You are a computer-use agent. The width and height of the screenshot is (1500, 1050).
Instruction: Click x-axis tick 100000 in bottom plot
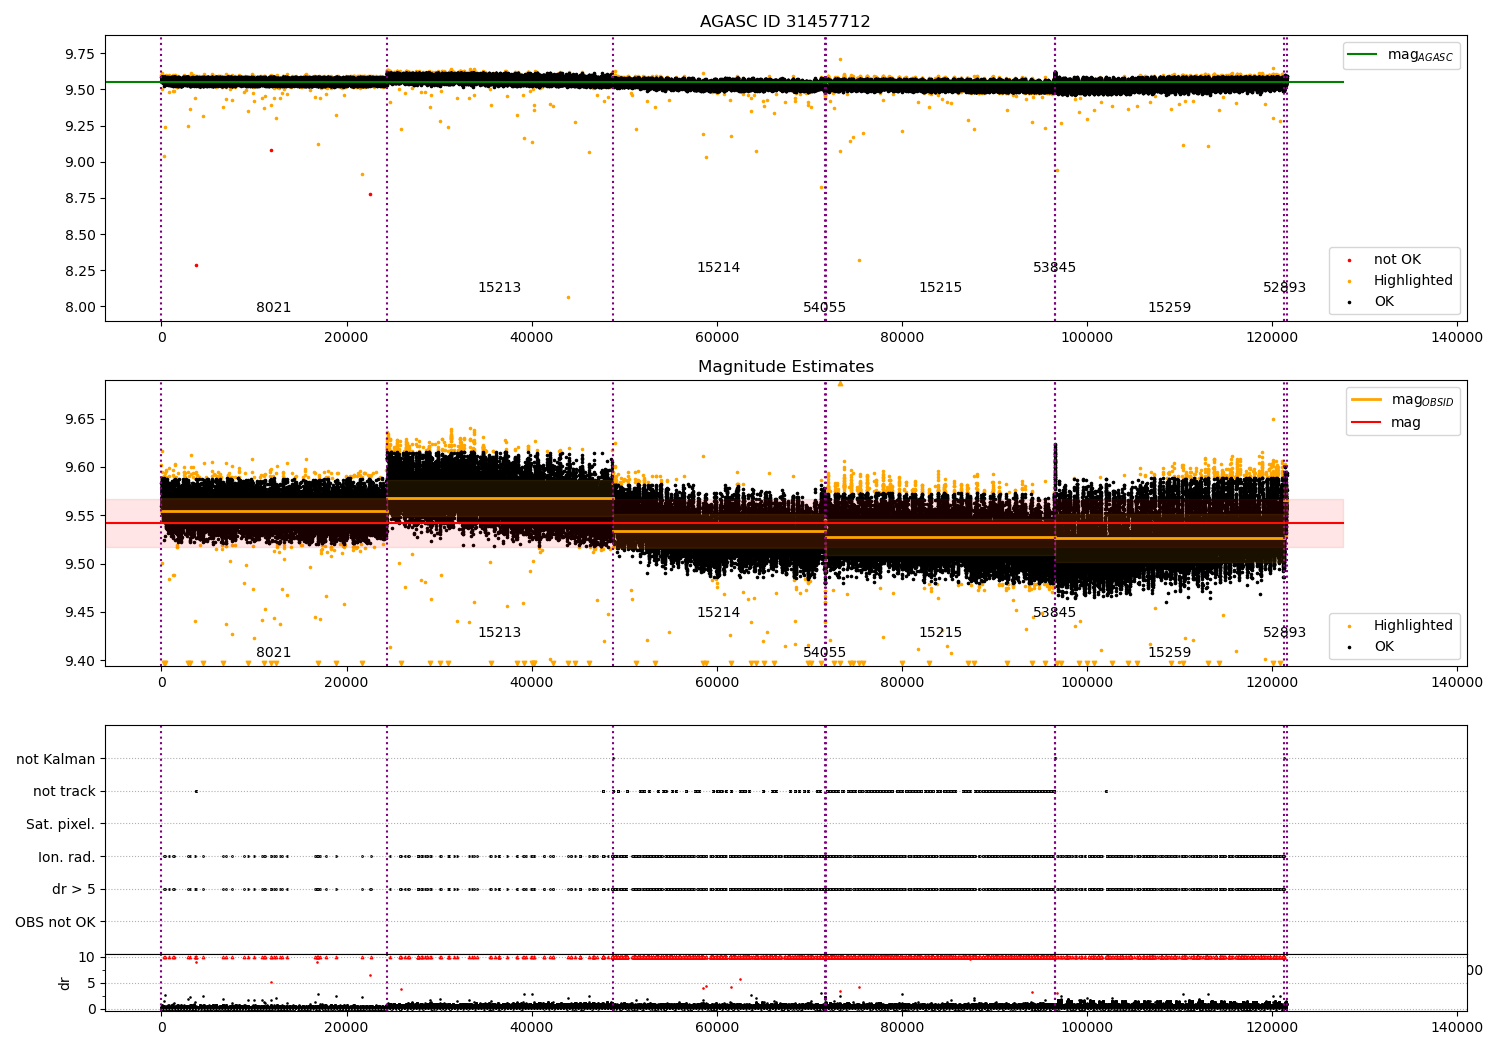1087,1028
